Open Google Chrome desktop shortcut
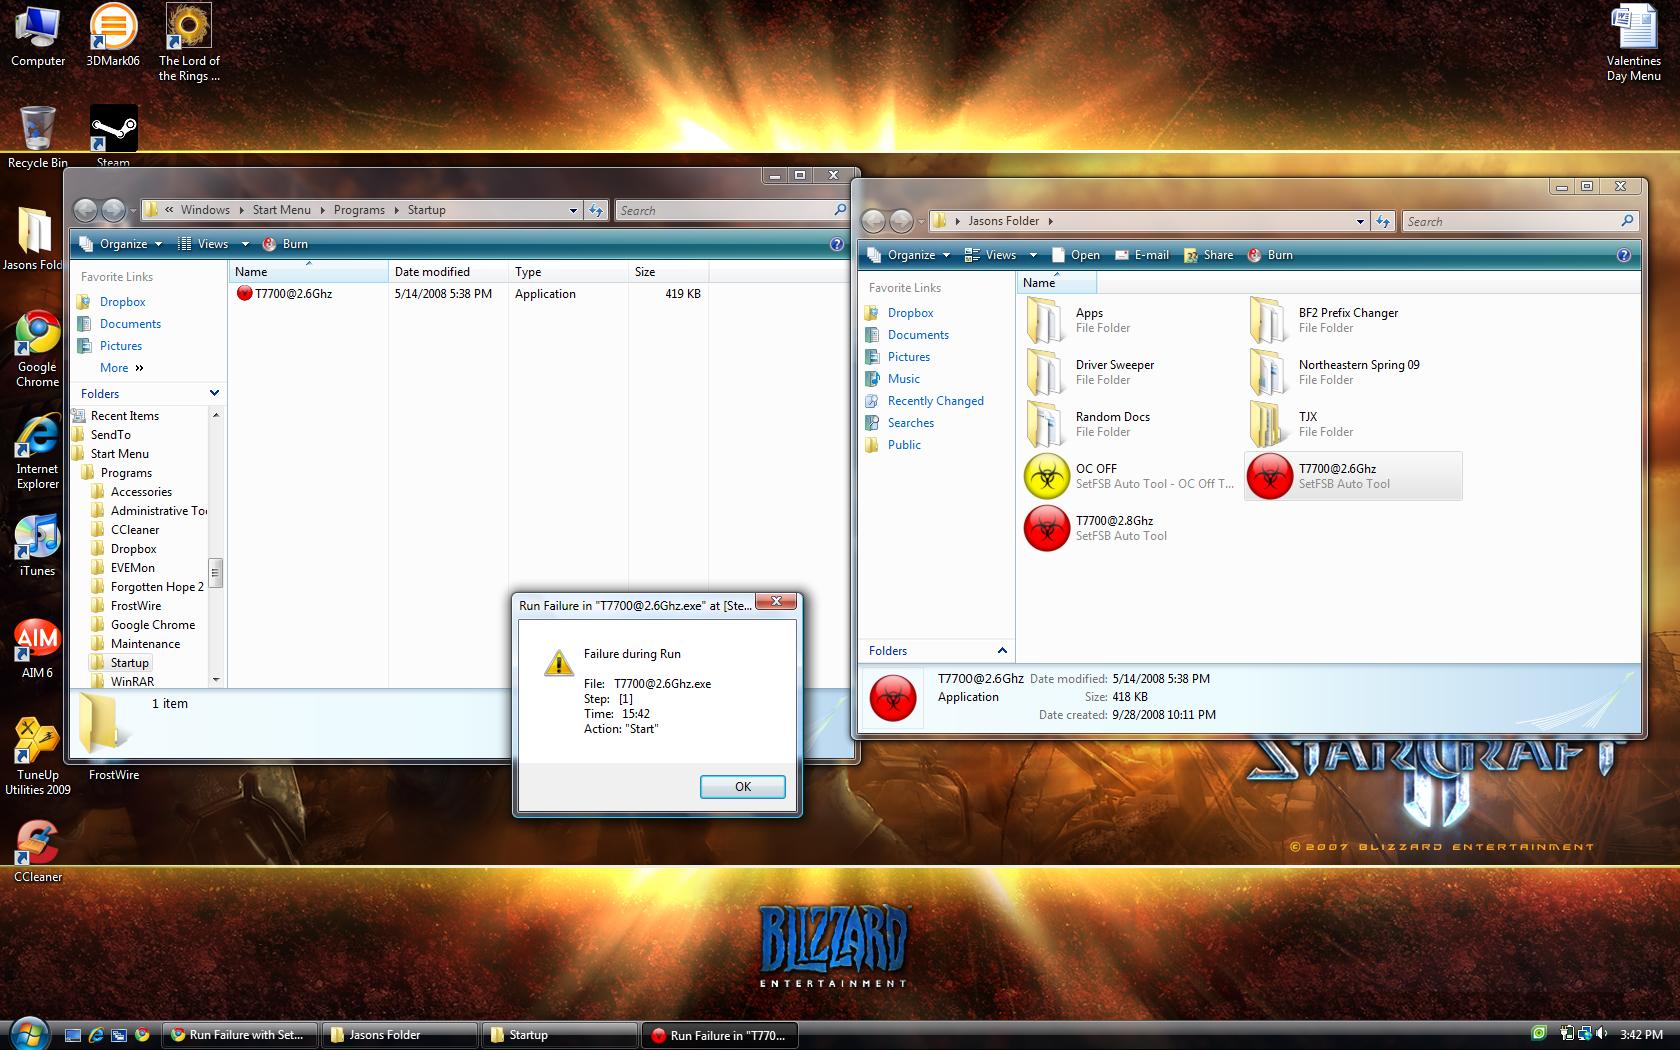Viewport: 1680px width, 1050px height. click(37, 349)
